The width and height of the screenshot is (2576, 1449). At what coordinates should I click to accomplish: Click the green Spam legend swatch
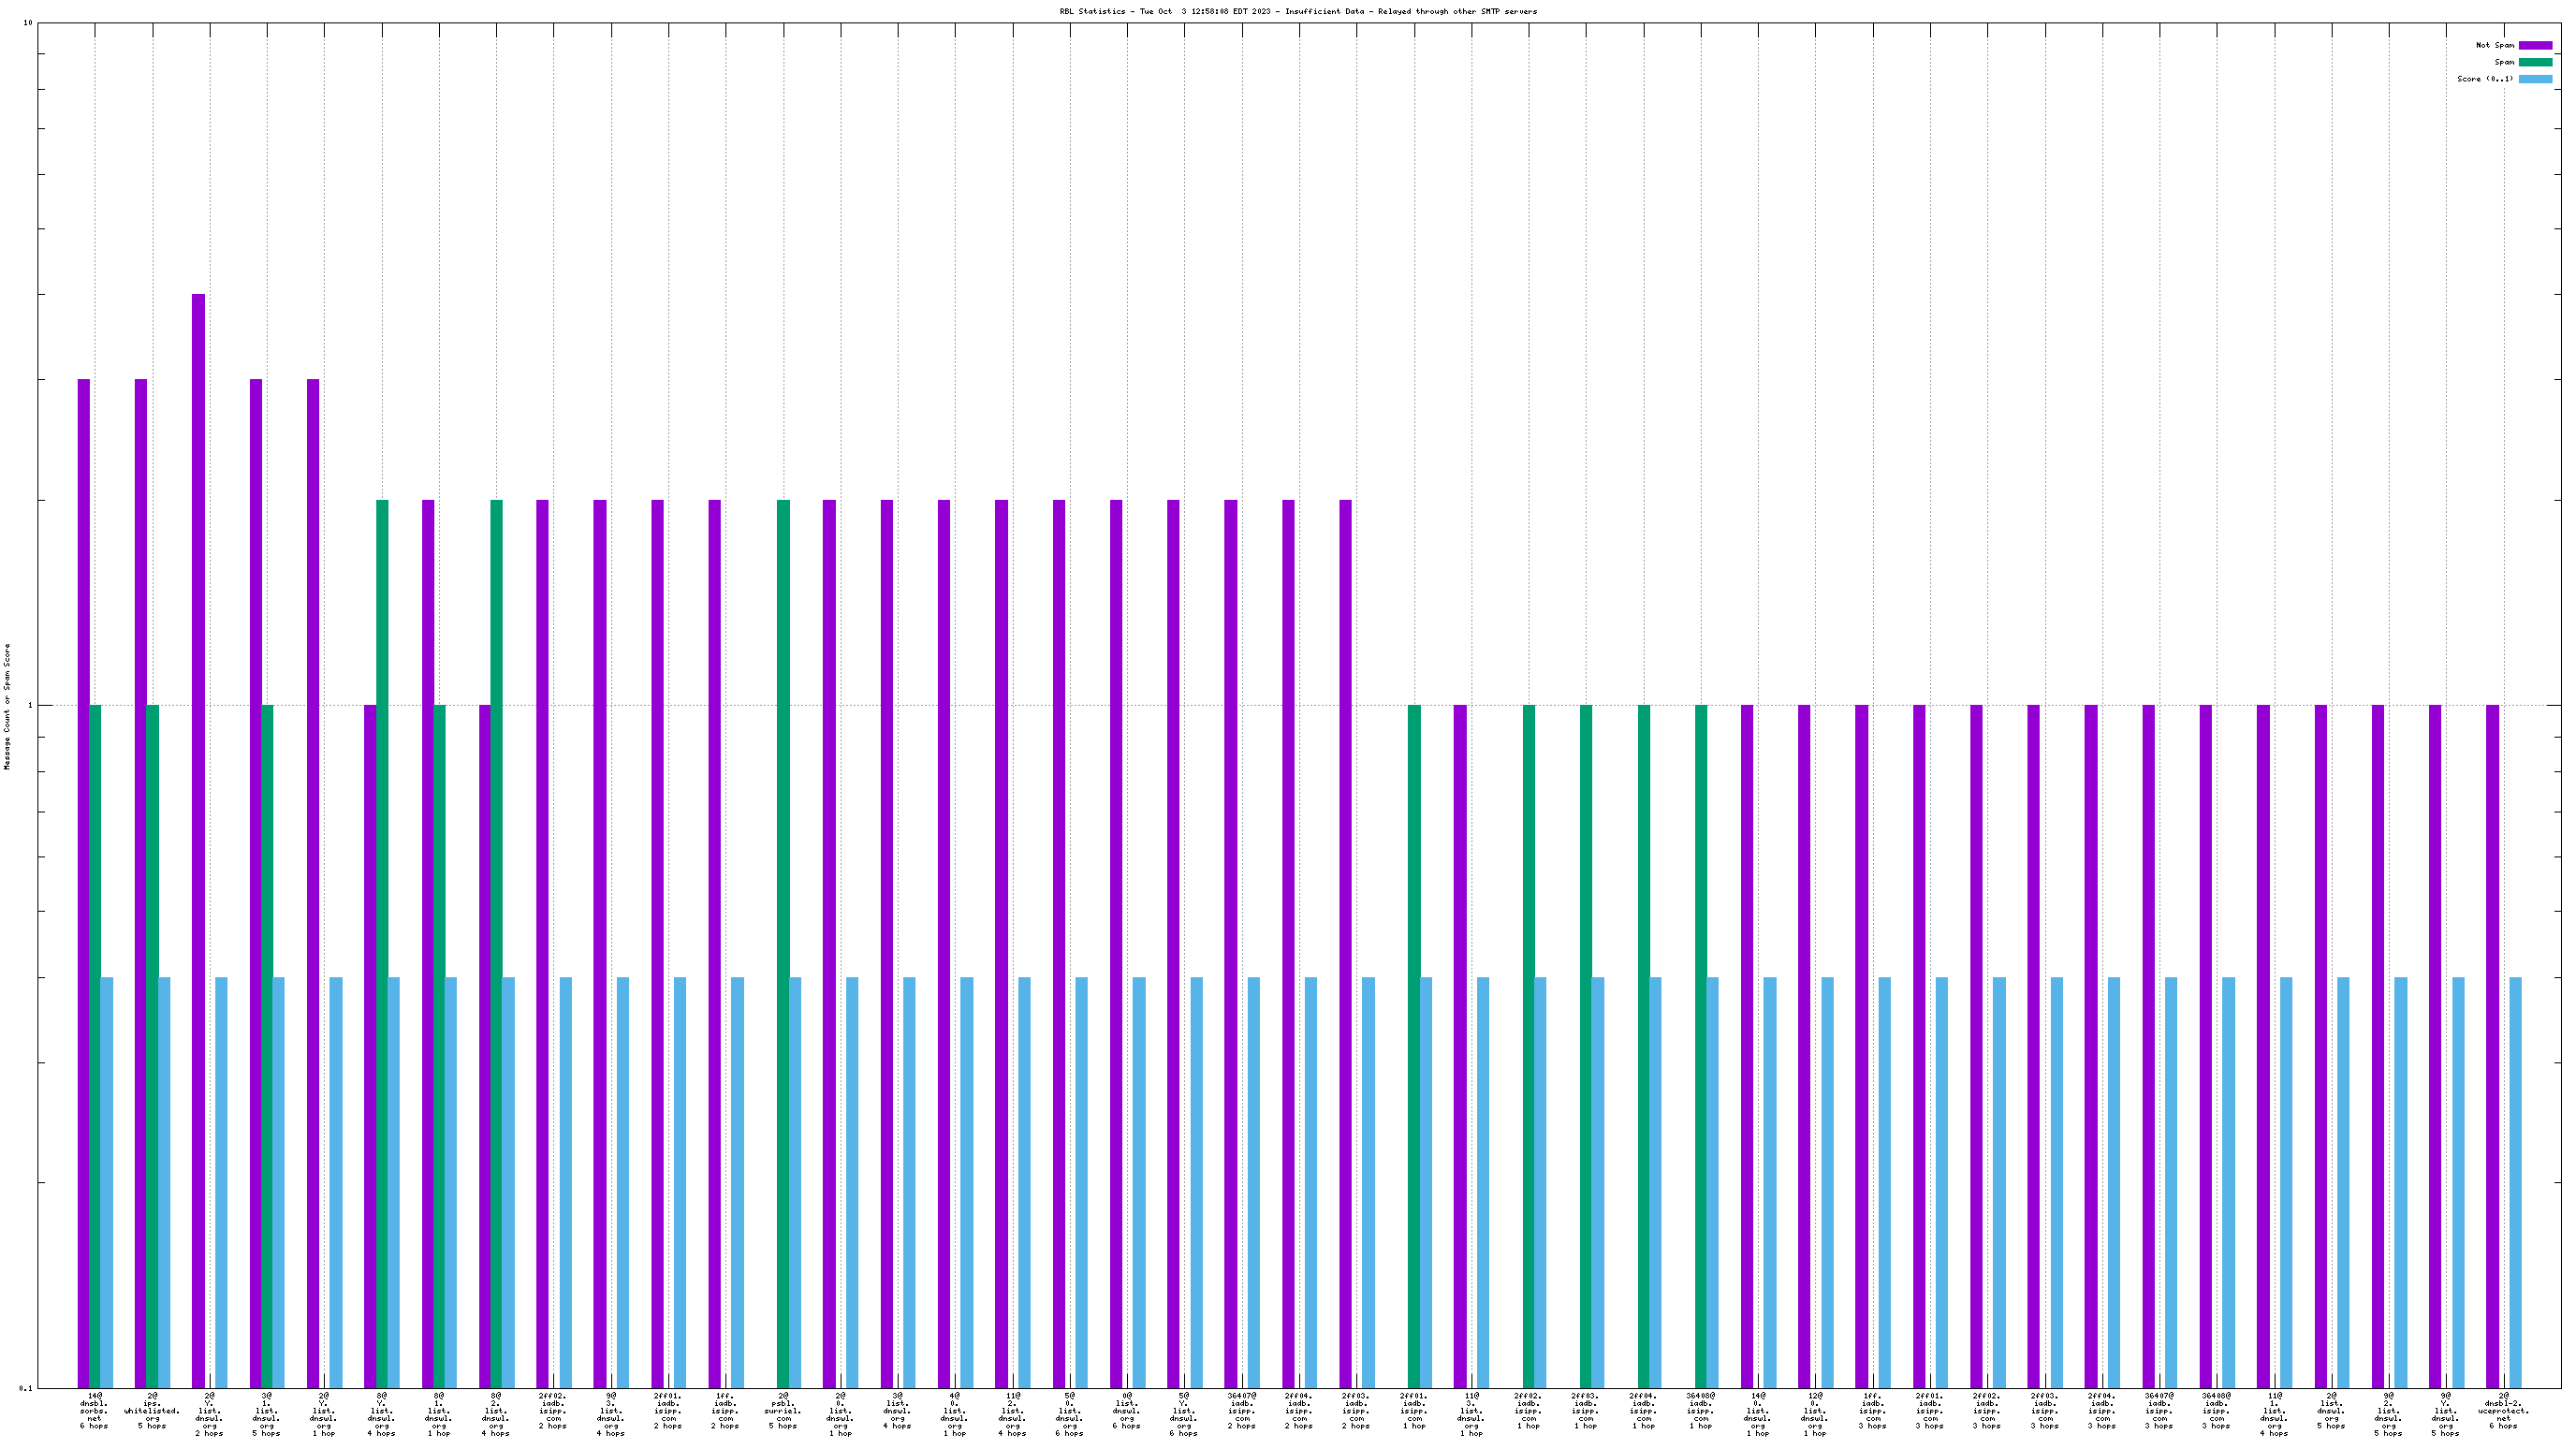tap(2535, 62)
